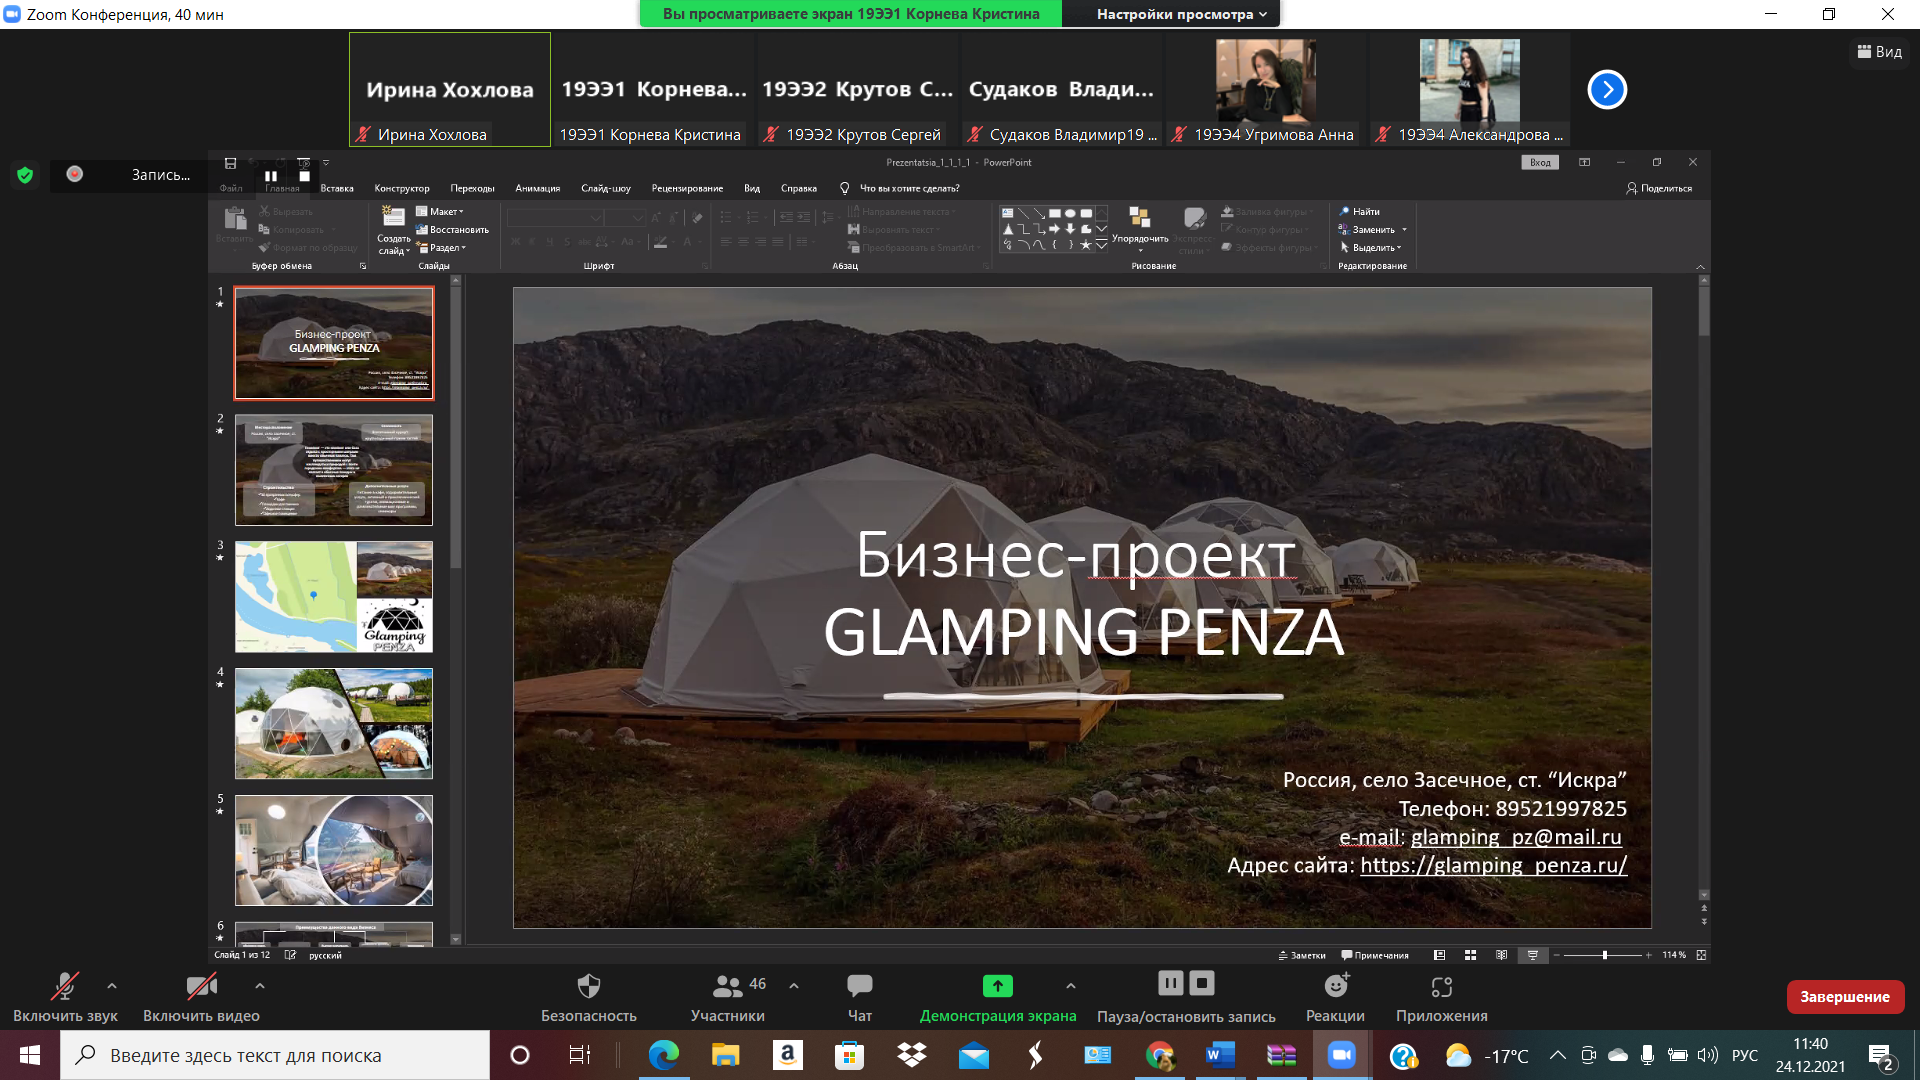The height and width of the screenshot is (1080, 1920).
Task: Open the Раздел section dropdown
Action: tap(441, 248)
